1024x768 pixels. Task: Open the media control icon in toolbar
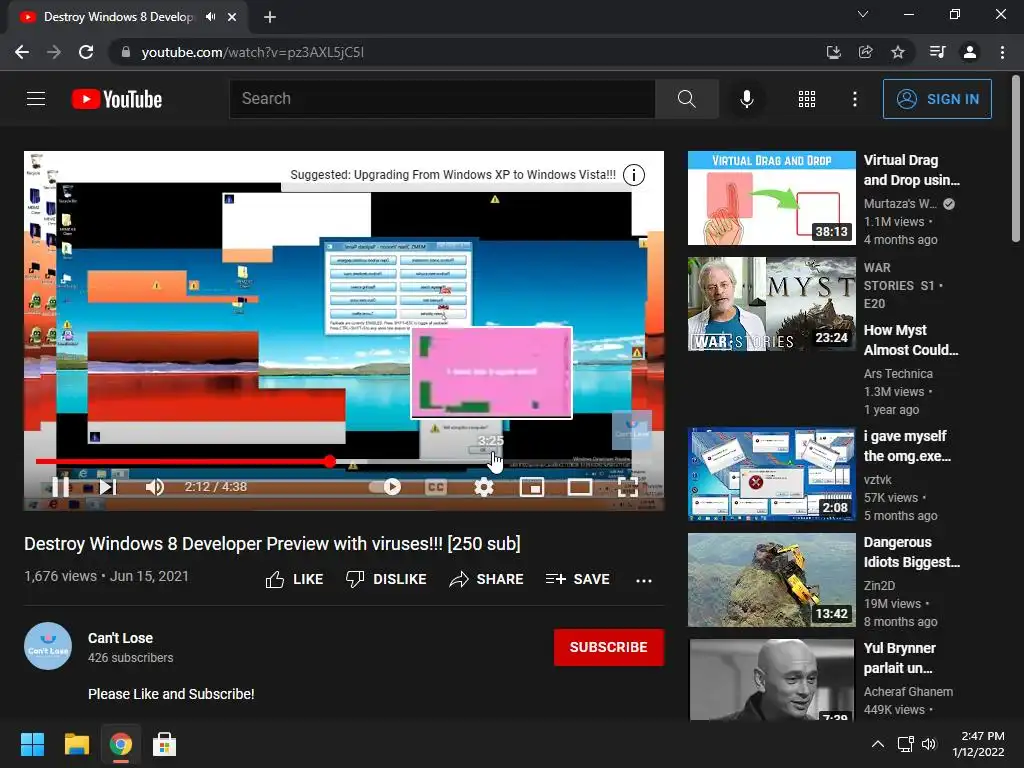pos(937,52)
